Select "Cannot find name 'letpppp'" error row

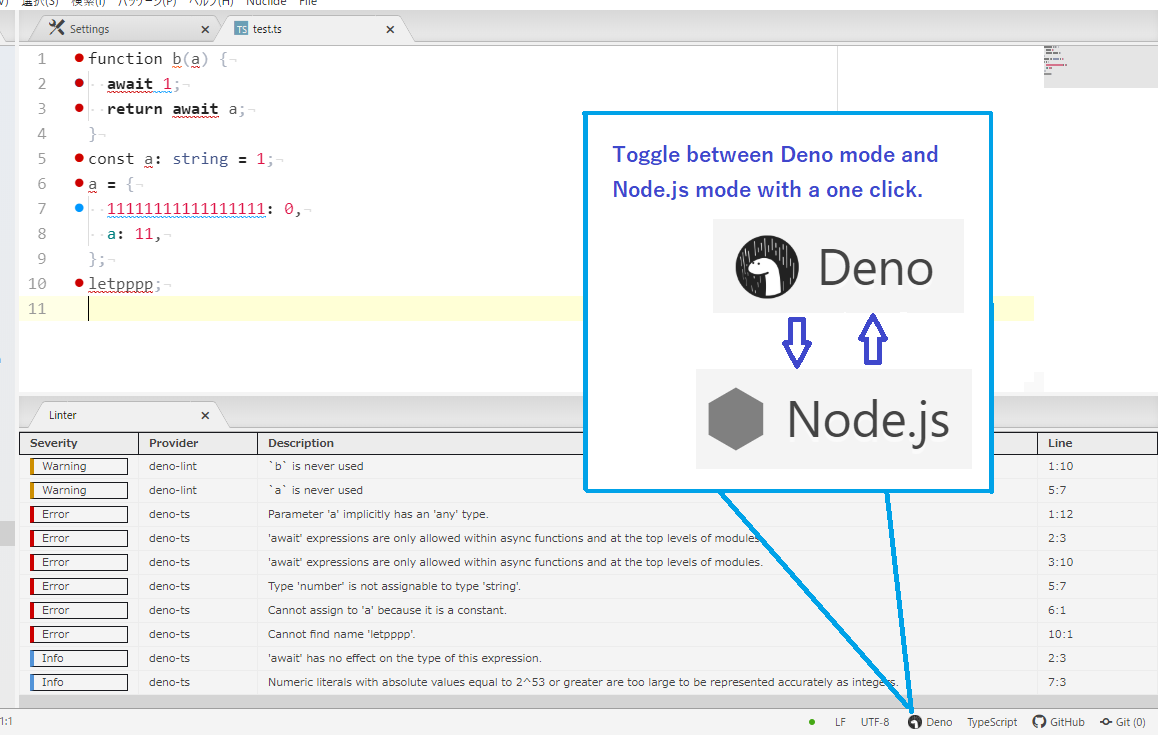point(588,635)
